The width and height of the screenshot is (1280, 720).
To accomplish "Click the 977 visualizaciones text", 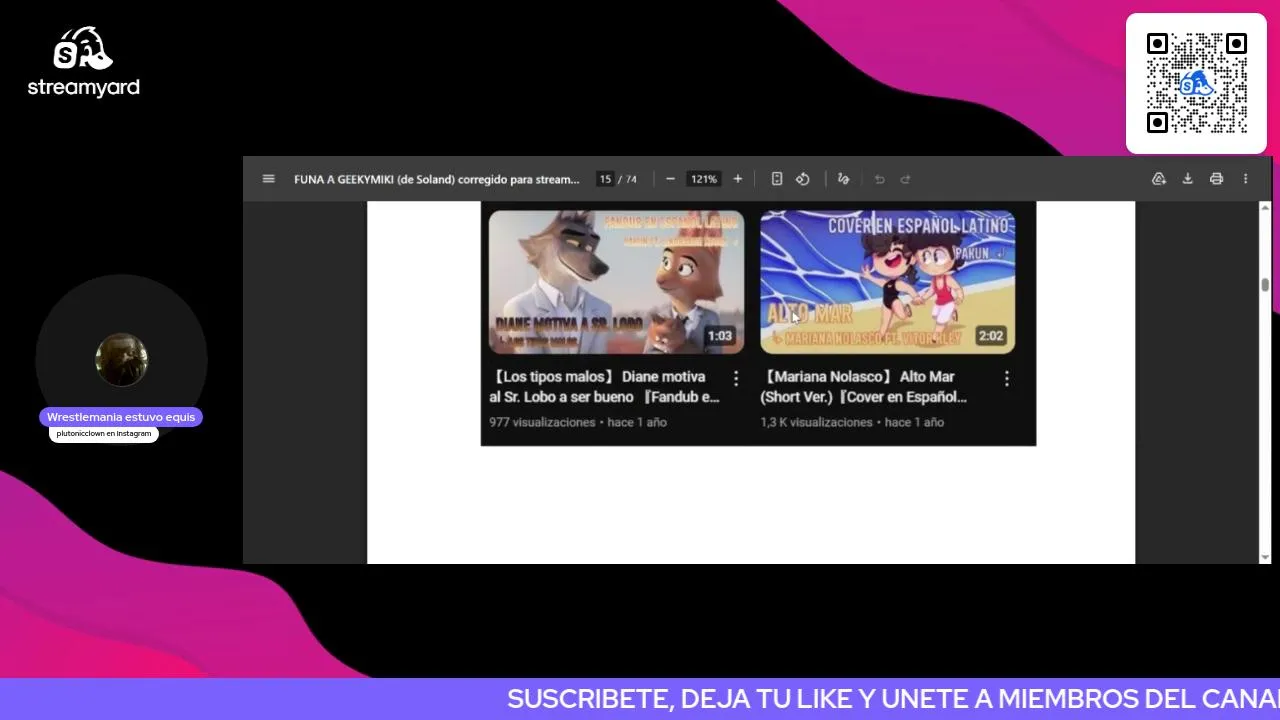I will point(542,422).
